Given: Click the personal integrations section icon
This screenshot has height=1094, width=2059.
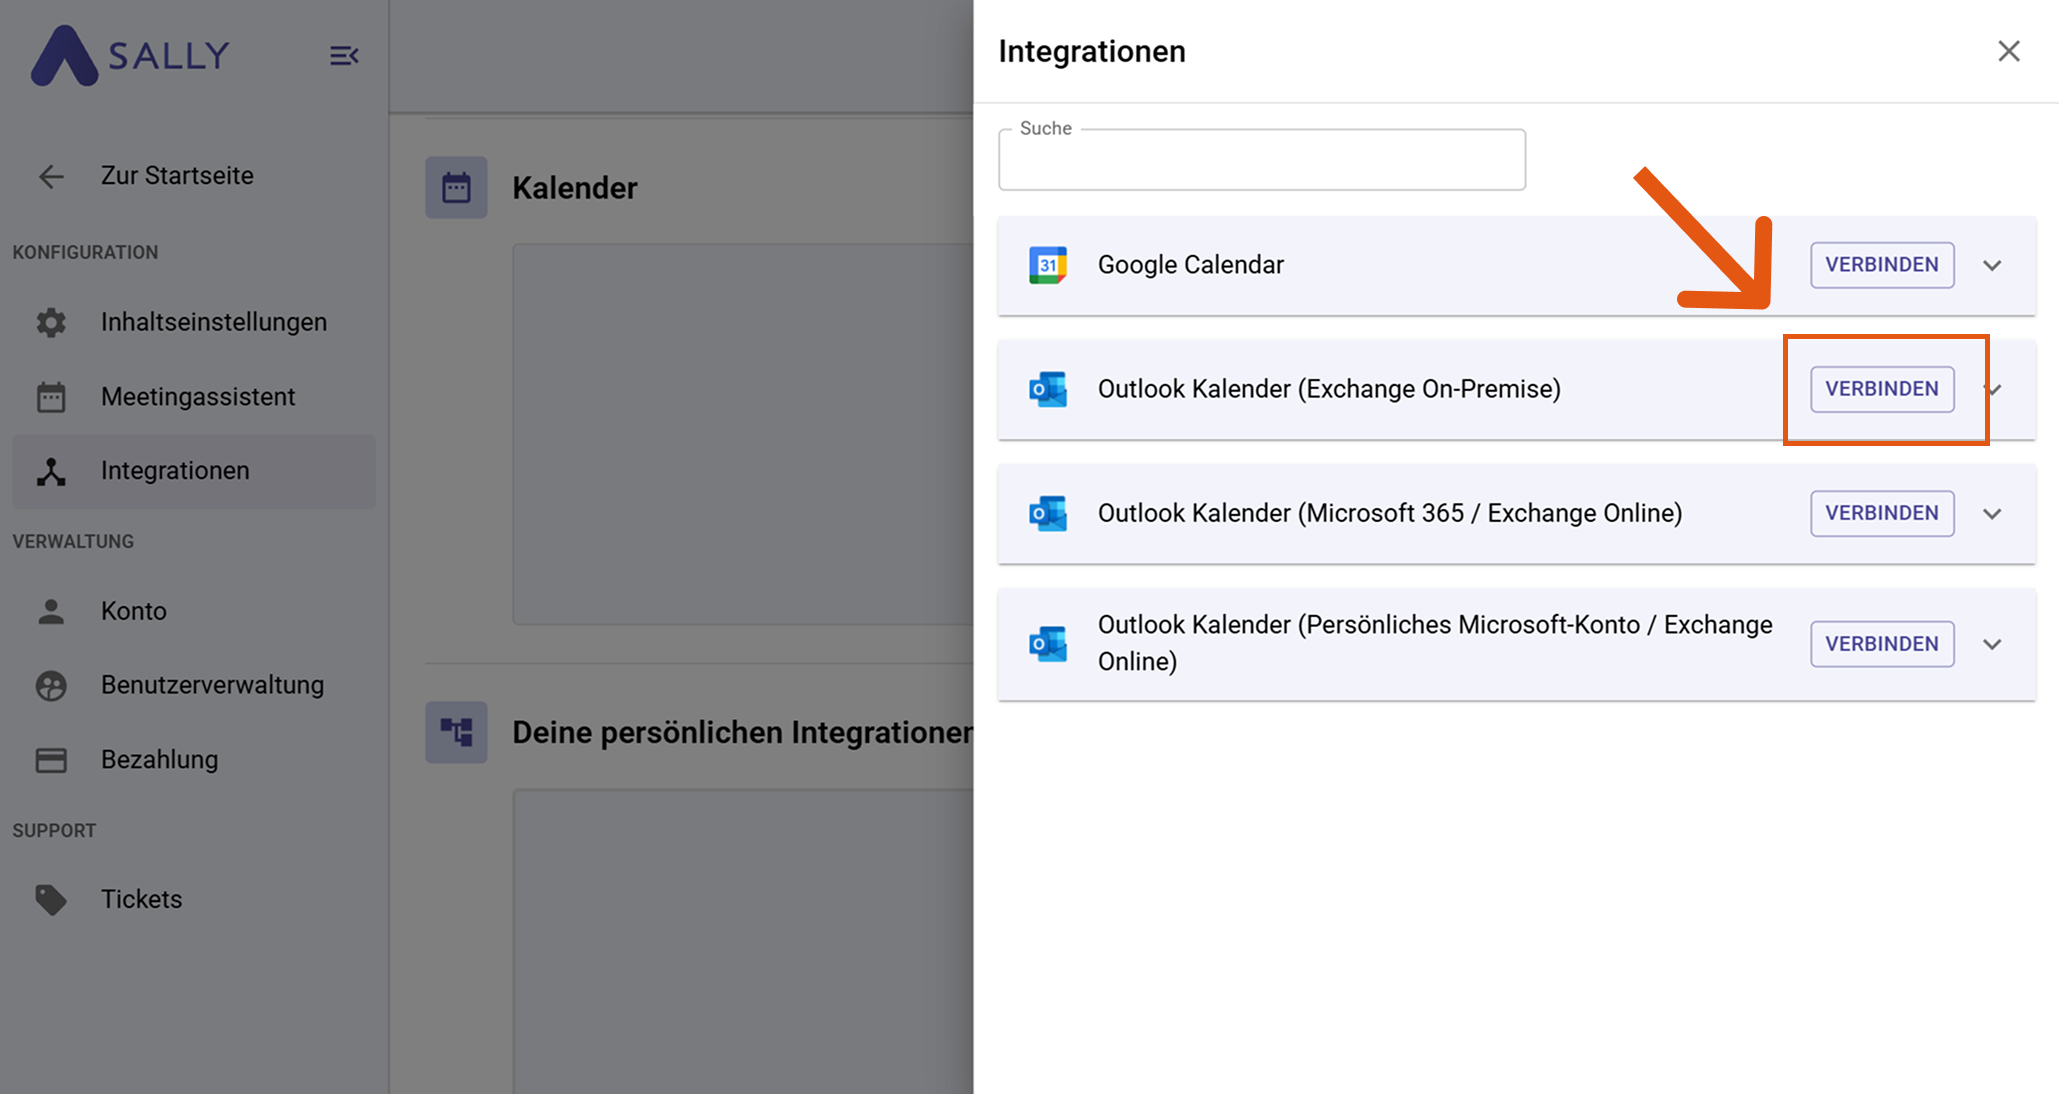Looking at the screenshot, I should [x=456, y=732].
